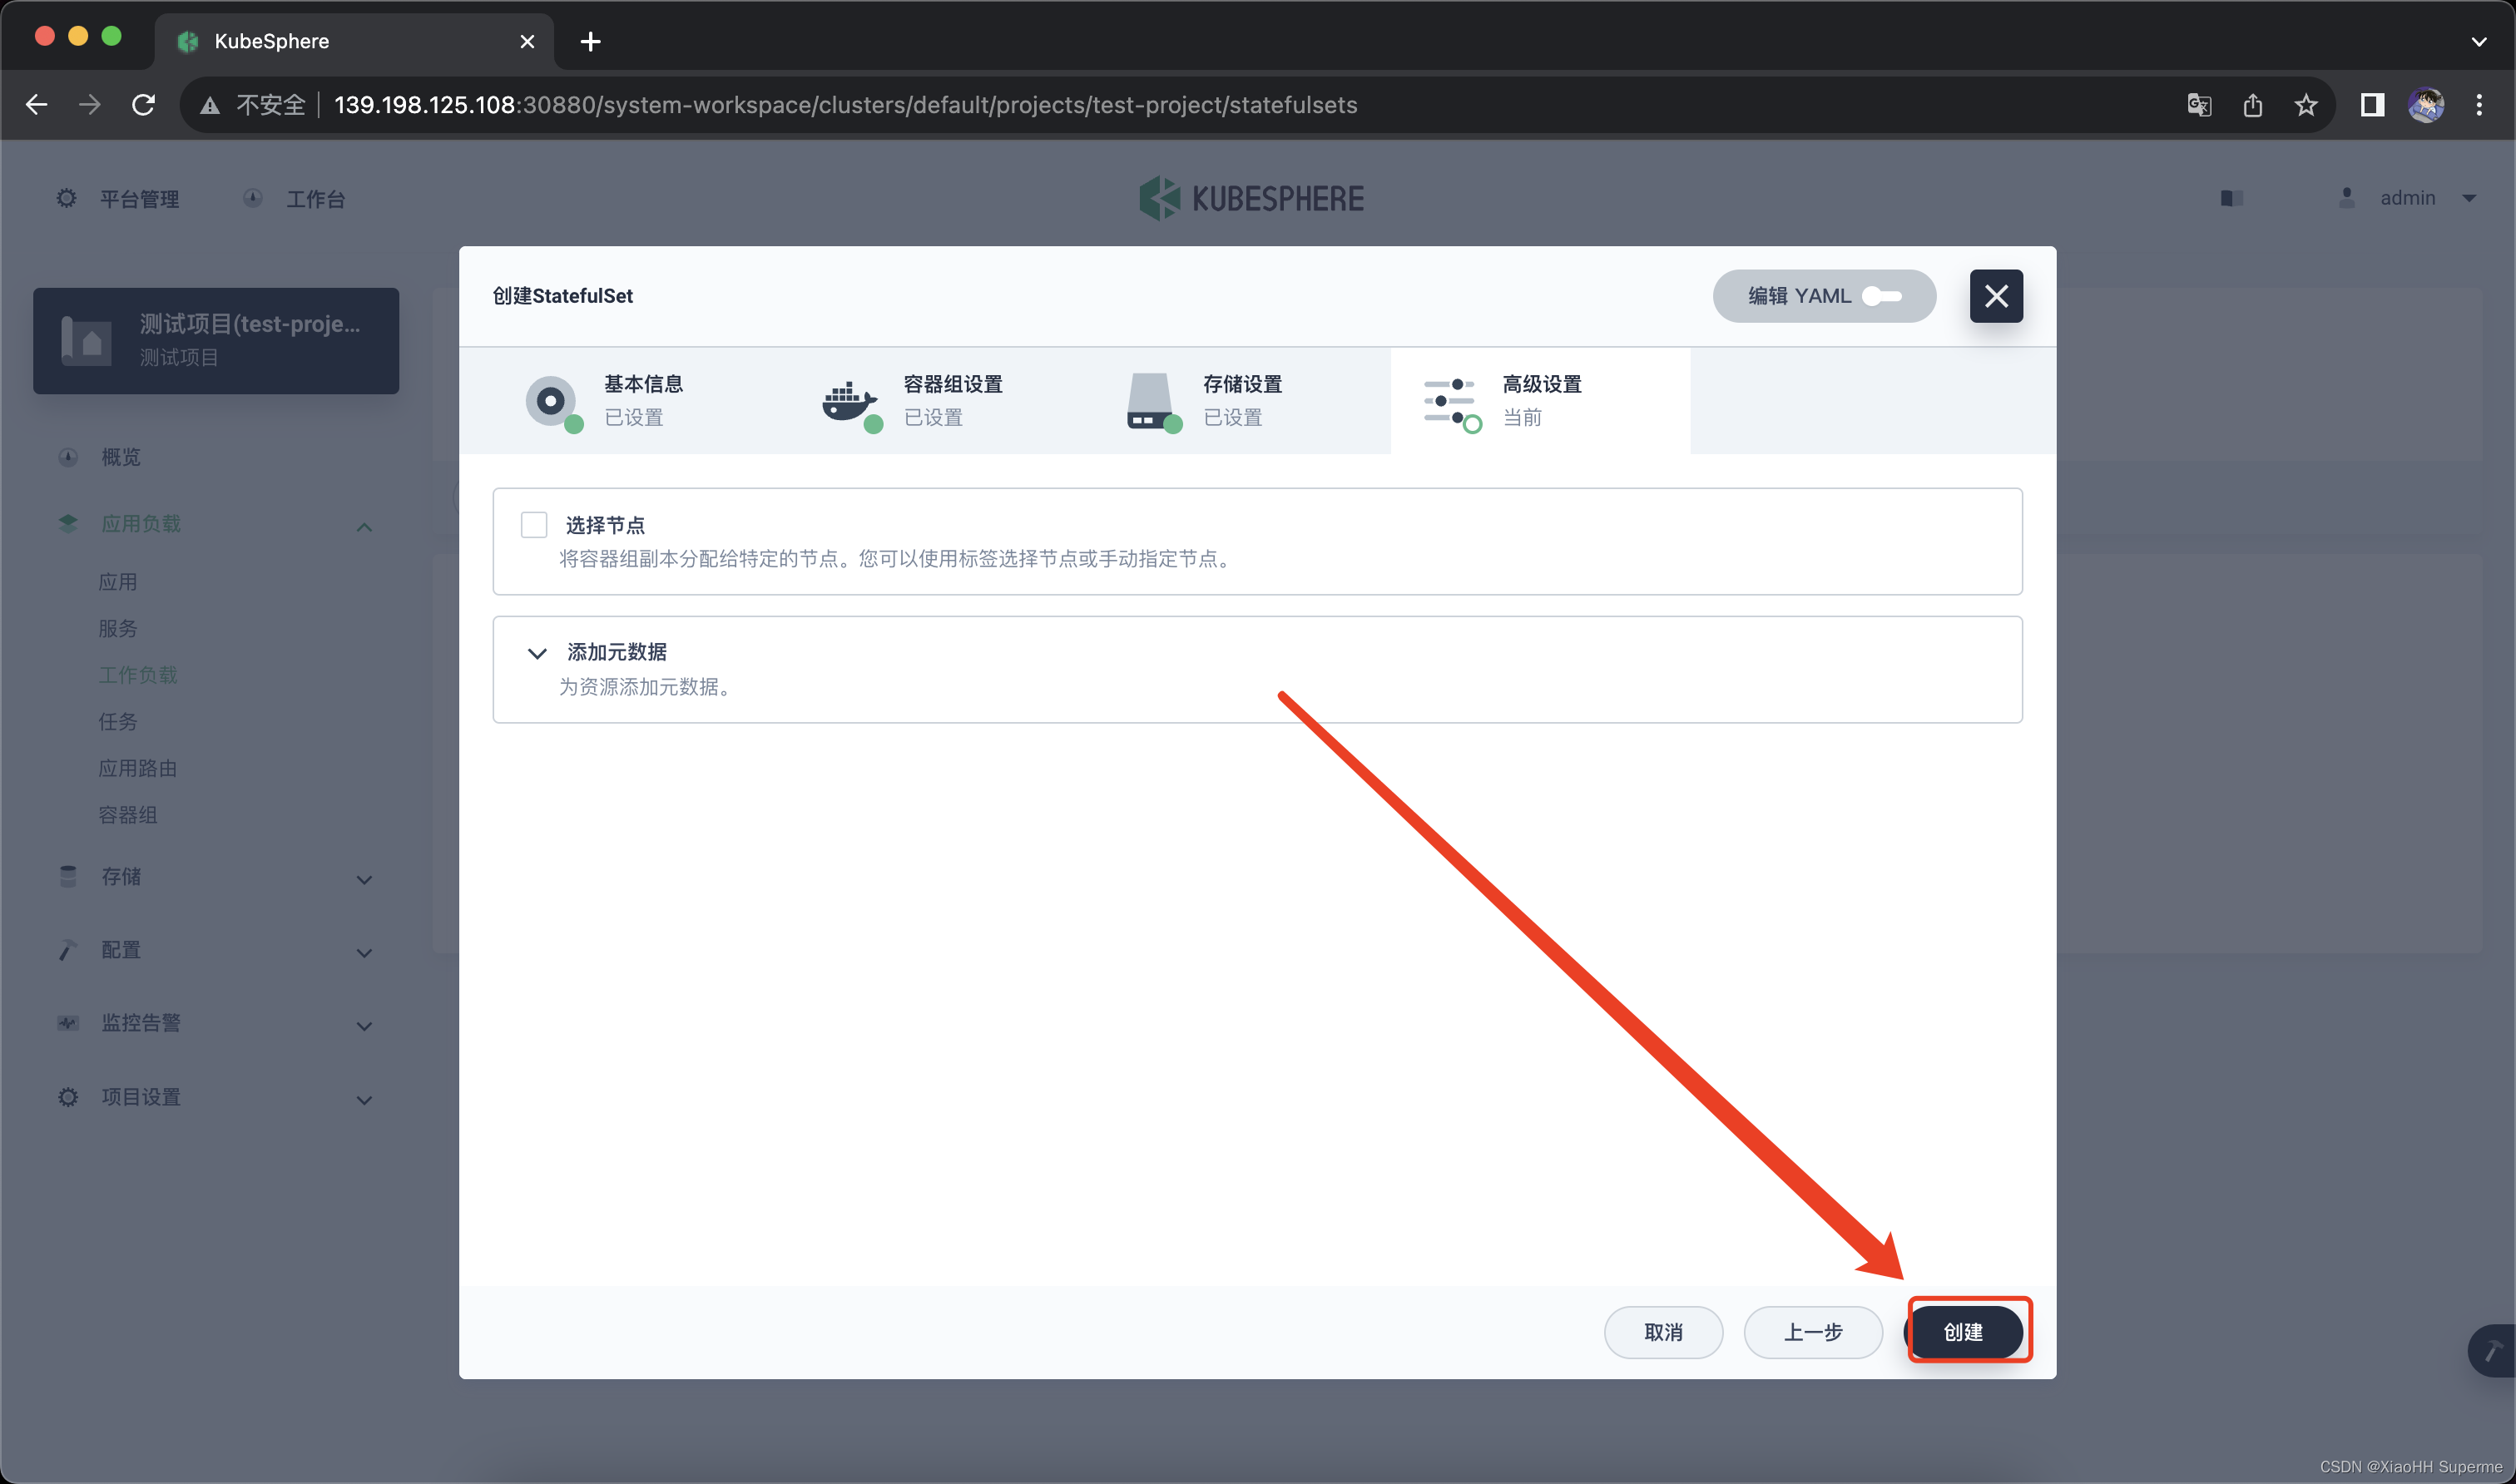The image size is (2516, 1484).
Task: Click the storage settings disk icon
Action: click(x=1151, y=402)
